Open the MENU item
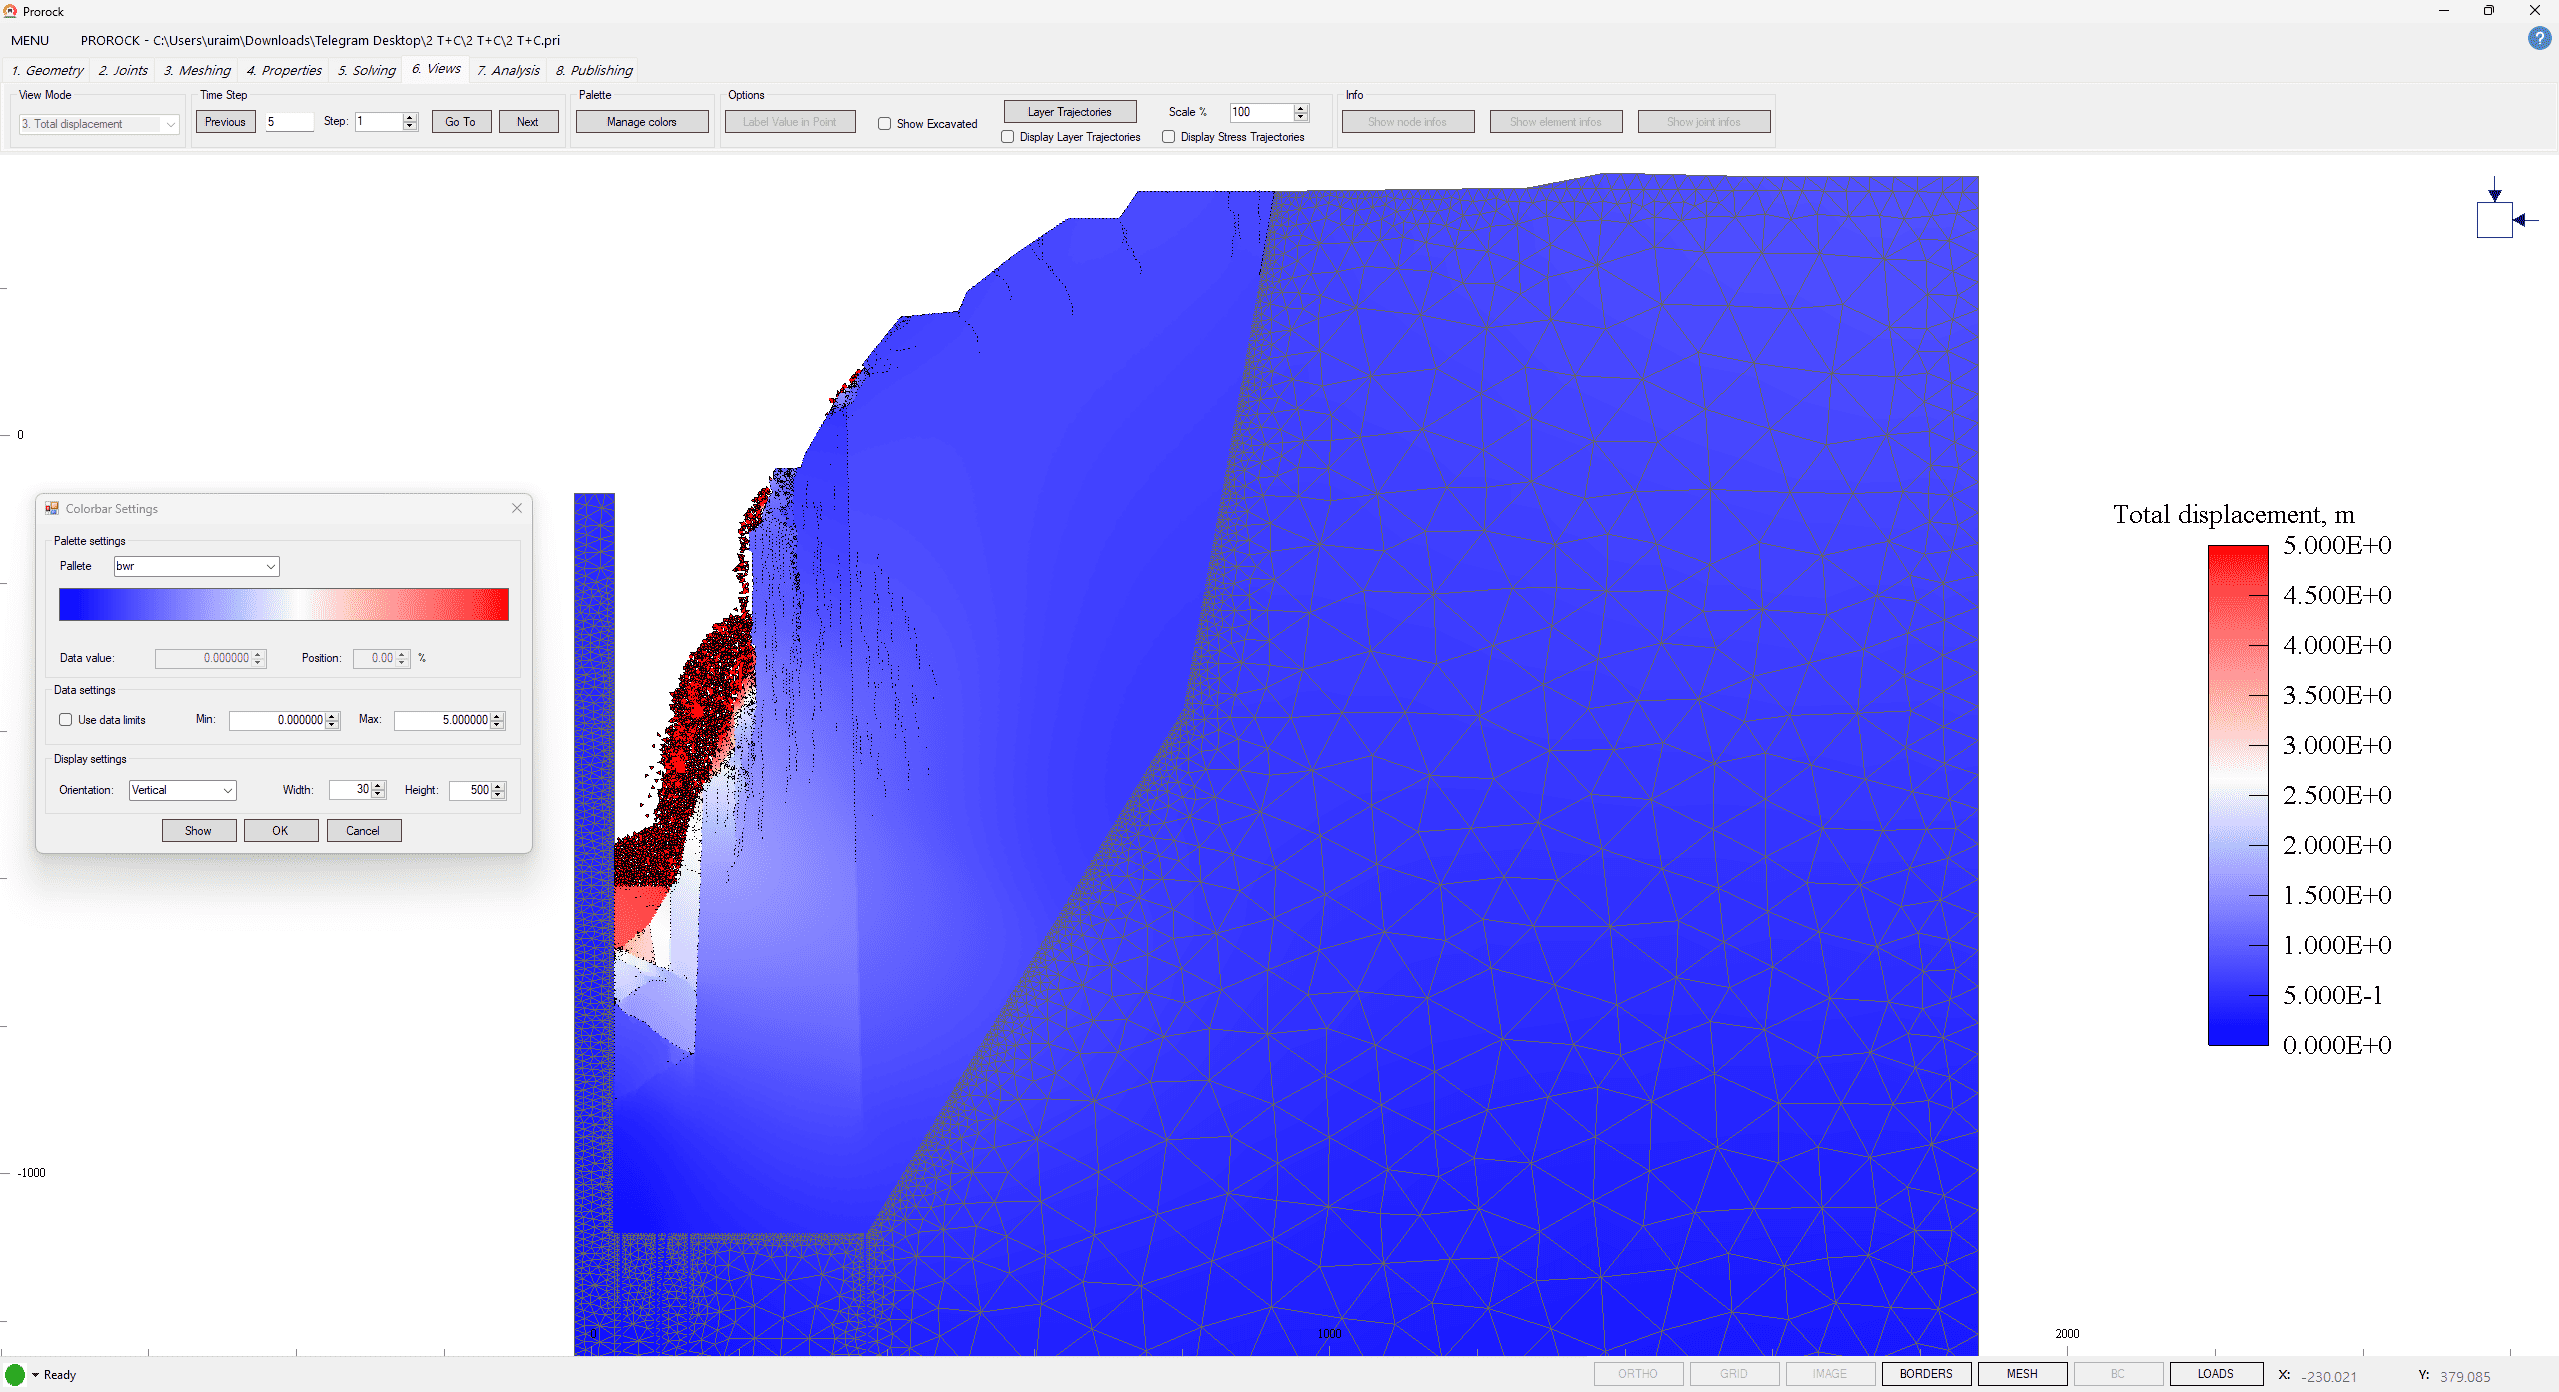The width and height of the screenshot is (2559, 1392). [30, 40]
